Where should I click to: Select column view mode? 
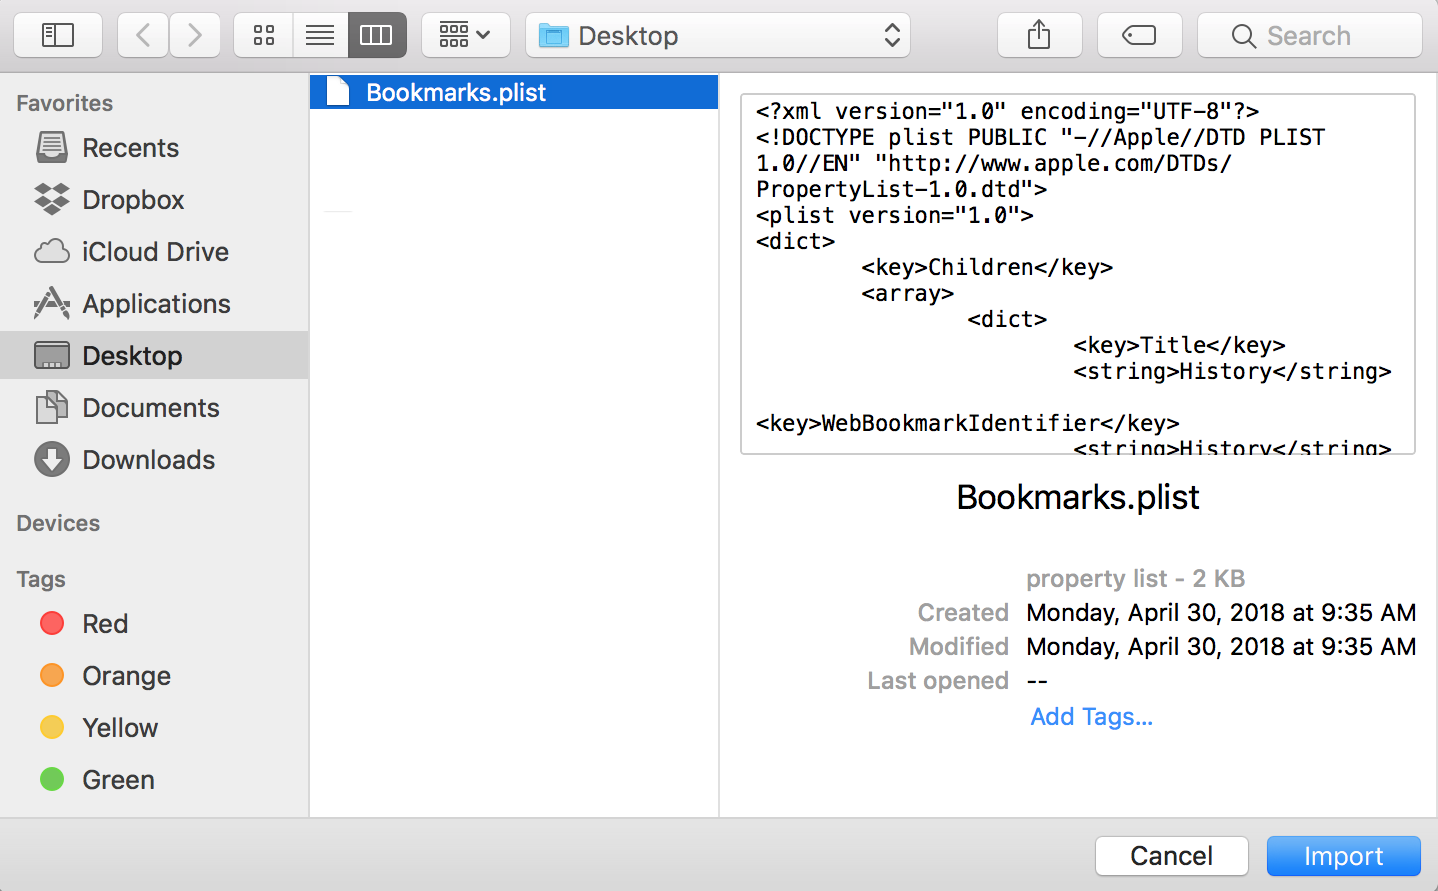377,36
